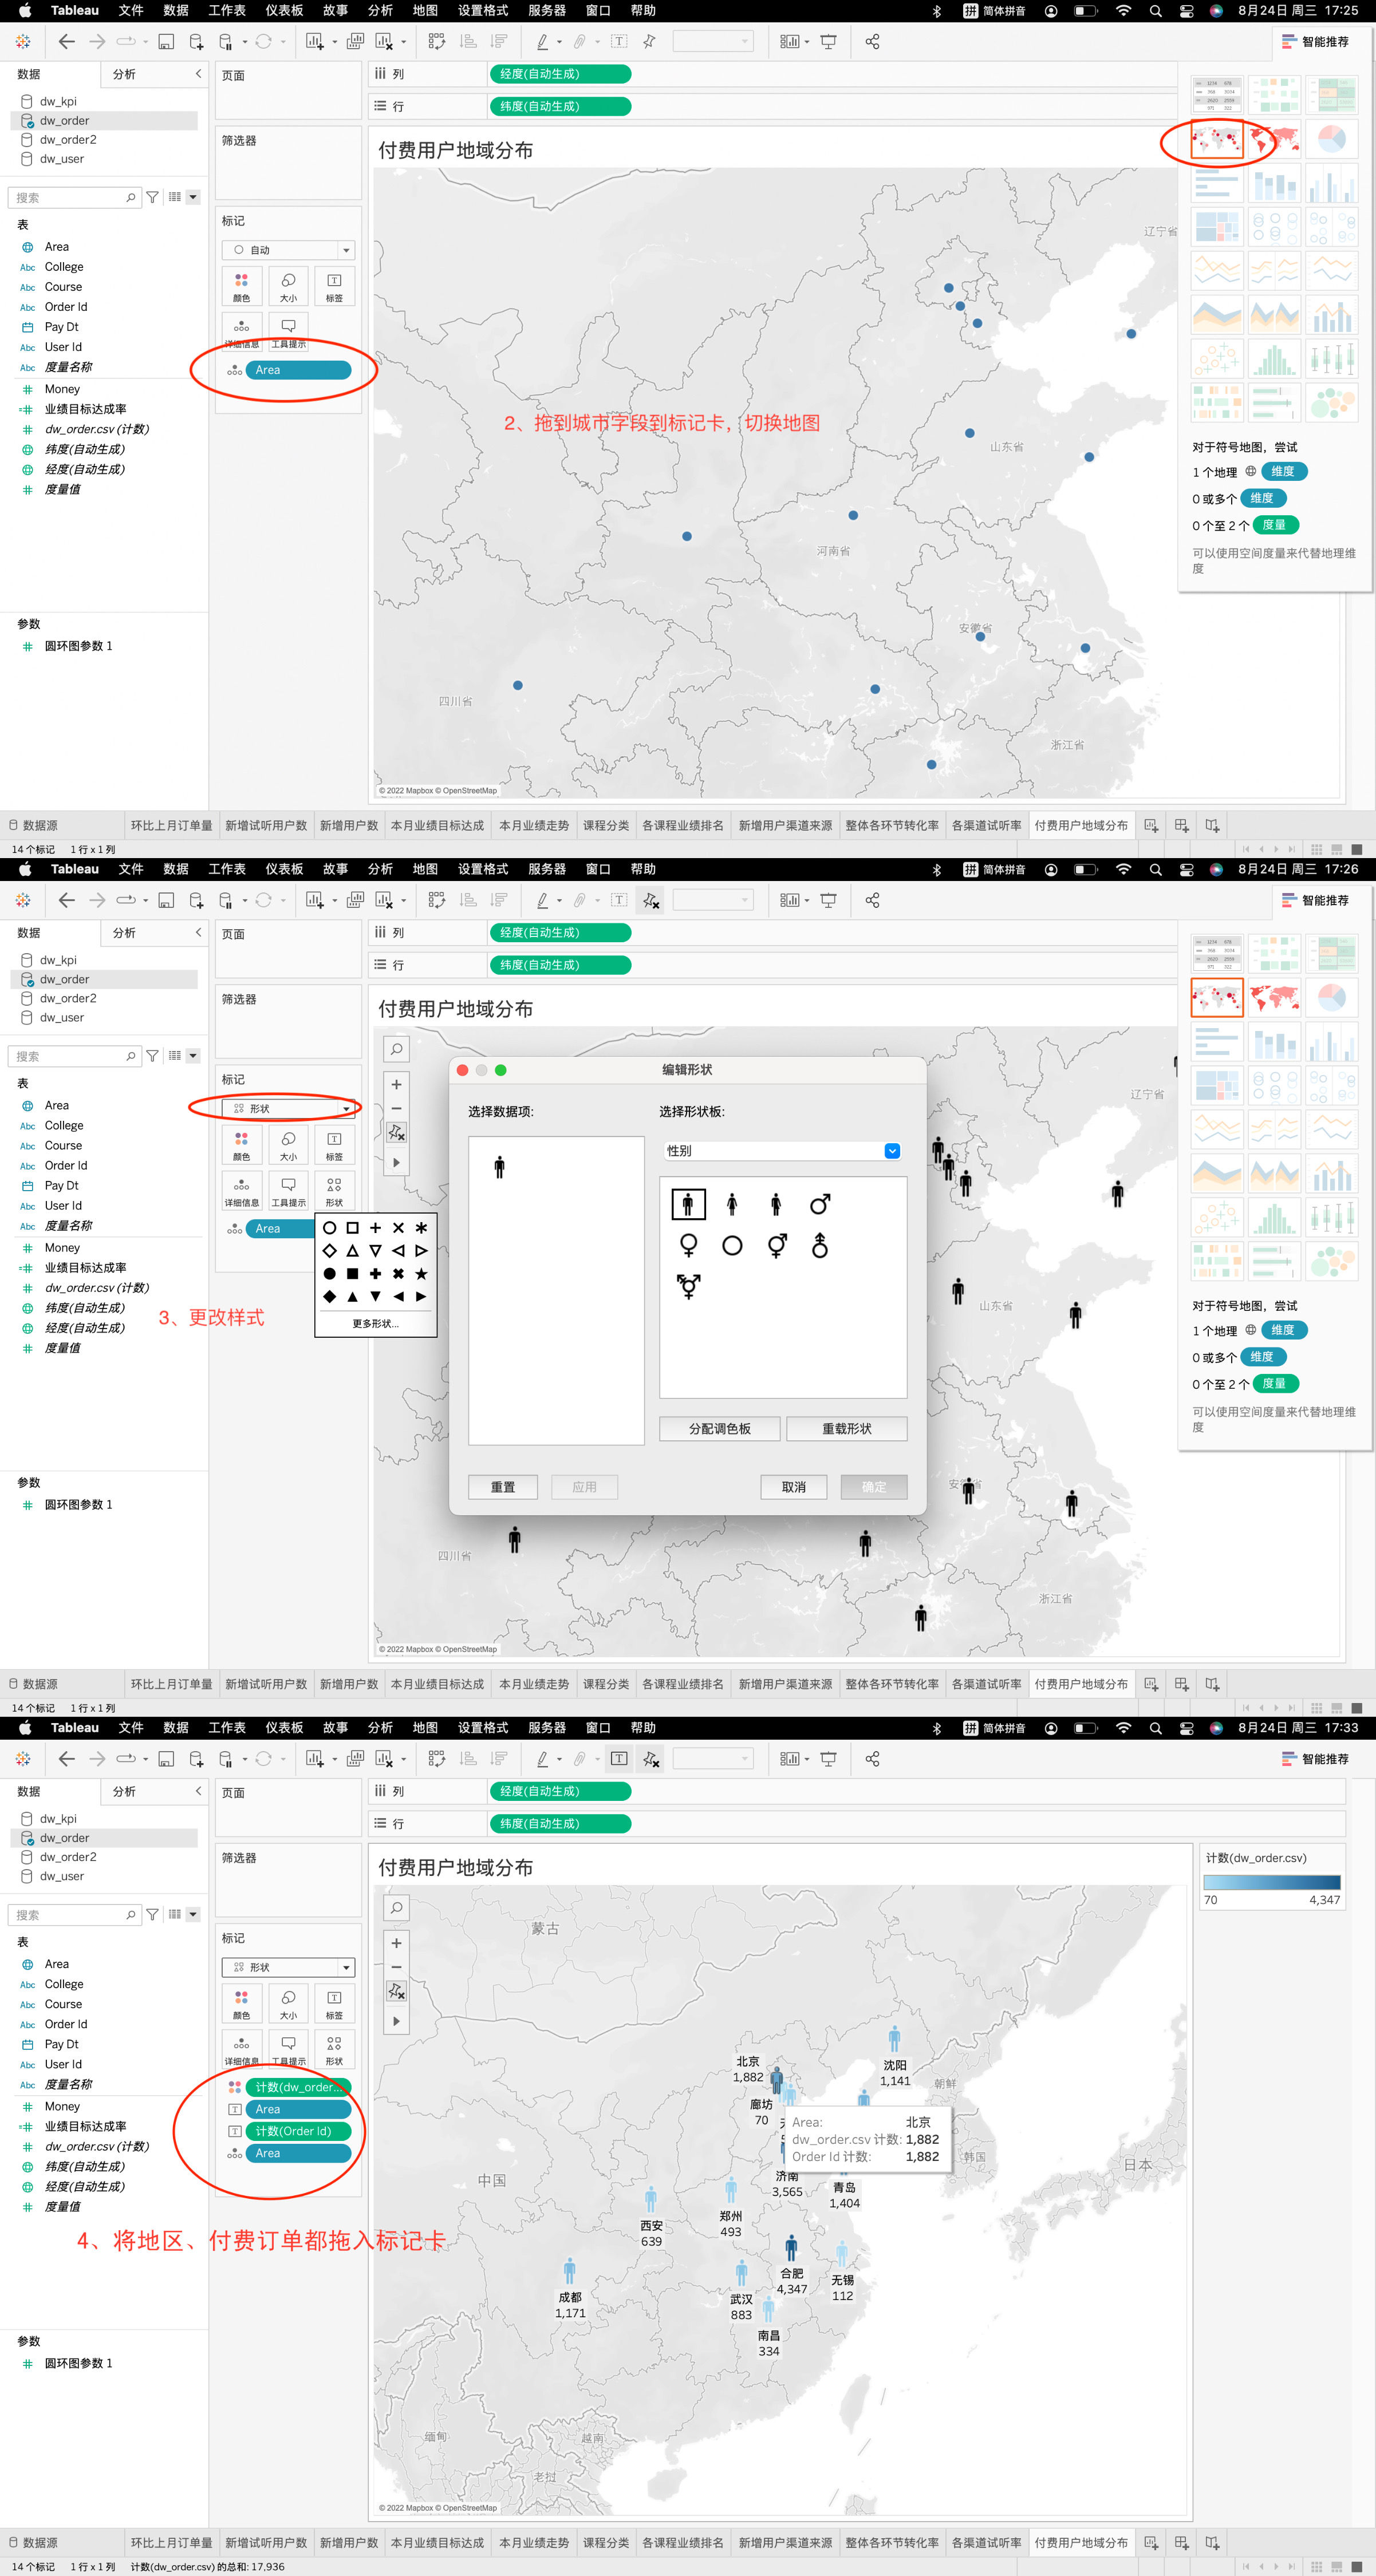Image resolution: width=1376 pixels, height=2576 pixels.
Task: Open the 分析 menu in the 17:26 menu bar
Action: [x=380, y=869]
